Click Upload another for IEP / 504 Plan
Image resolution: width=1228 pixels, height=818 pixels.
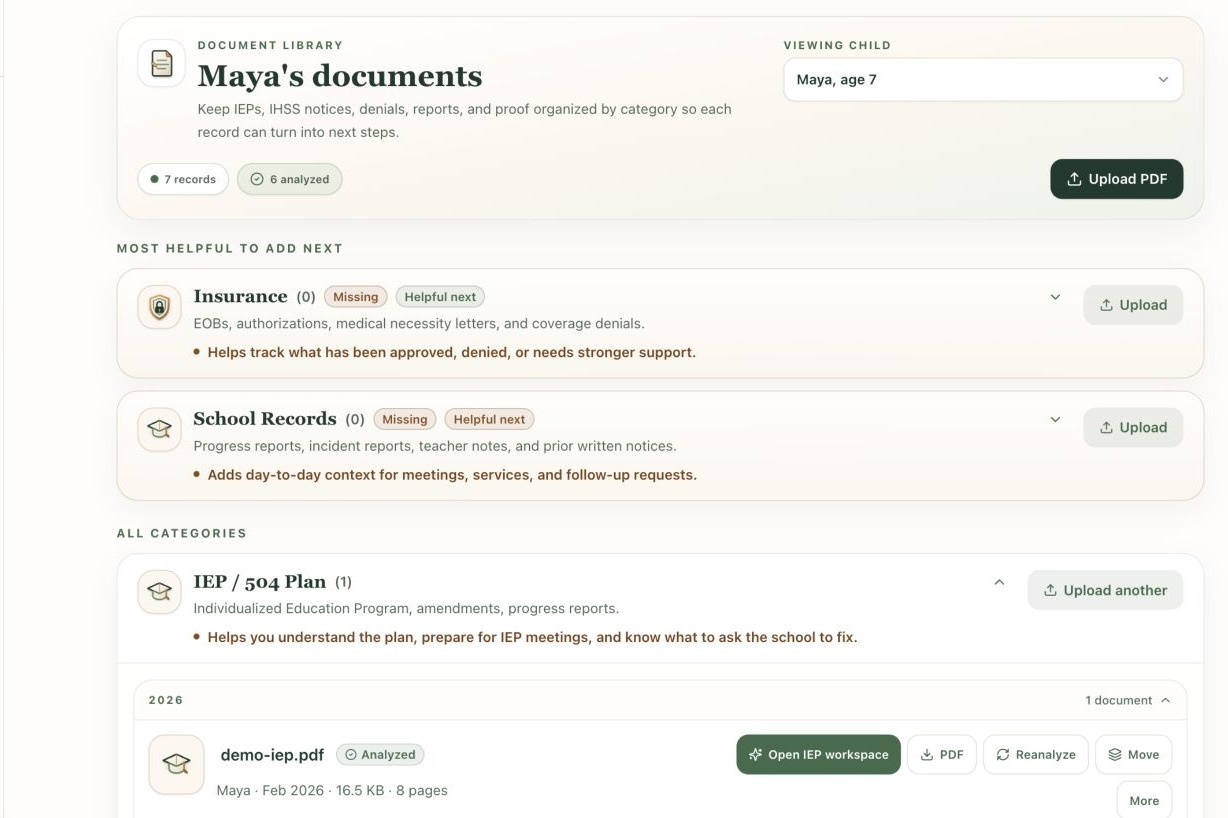coord(1105,590)
